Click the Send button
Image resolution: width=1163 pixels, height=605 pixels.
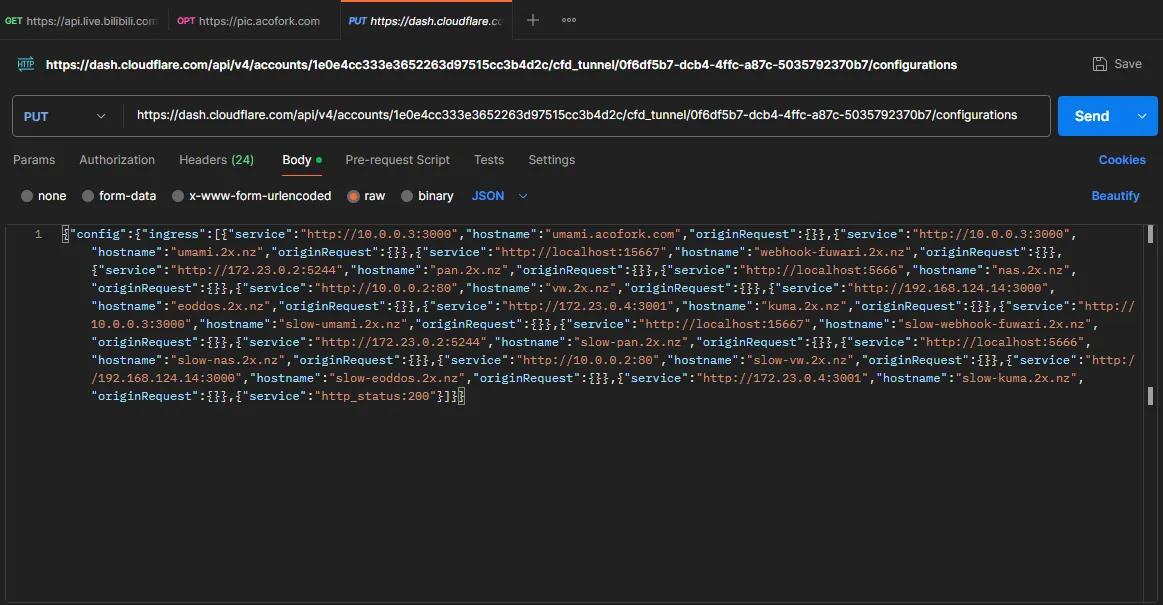[1091, 116]
